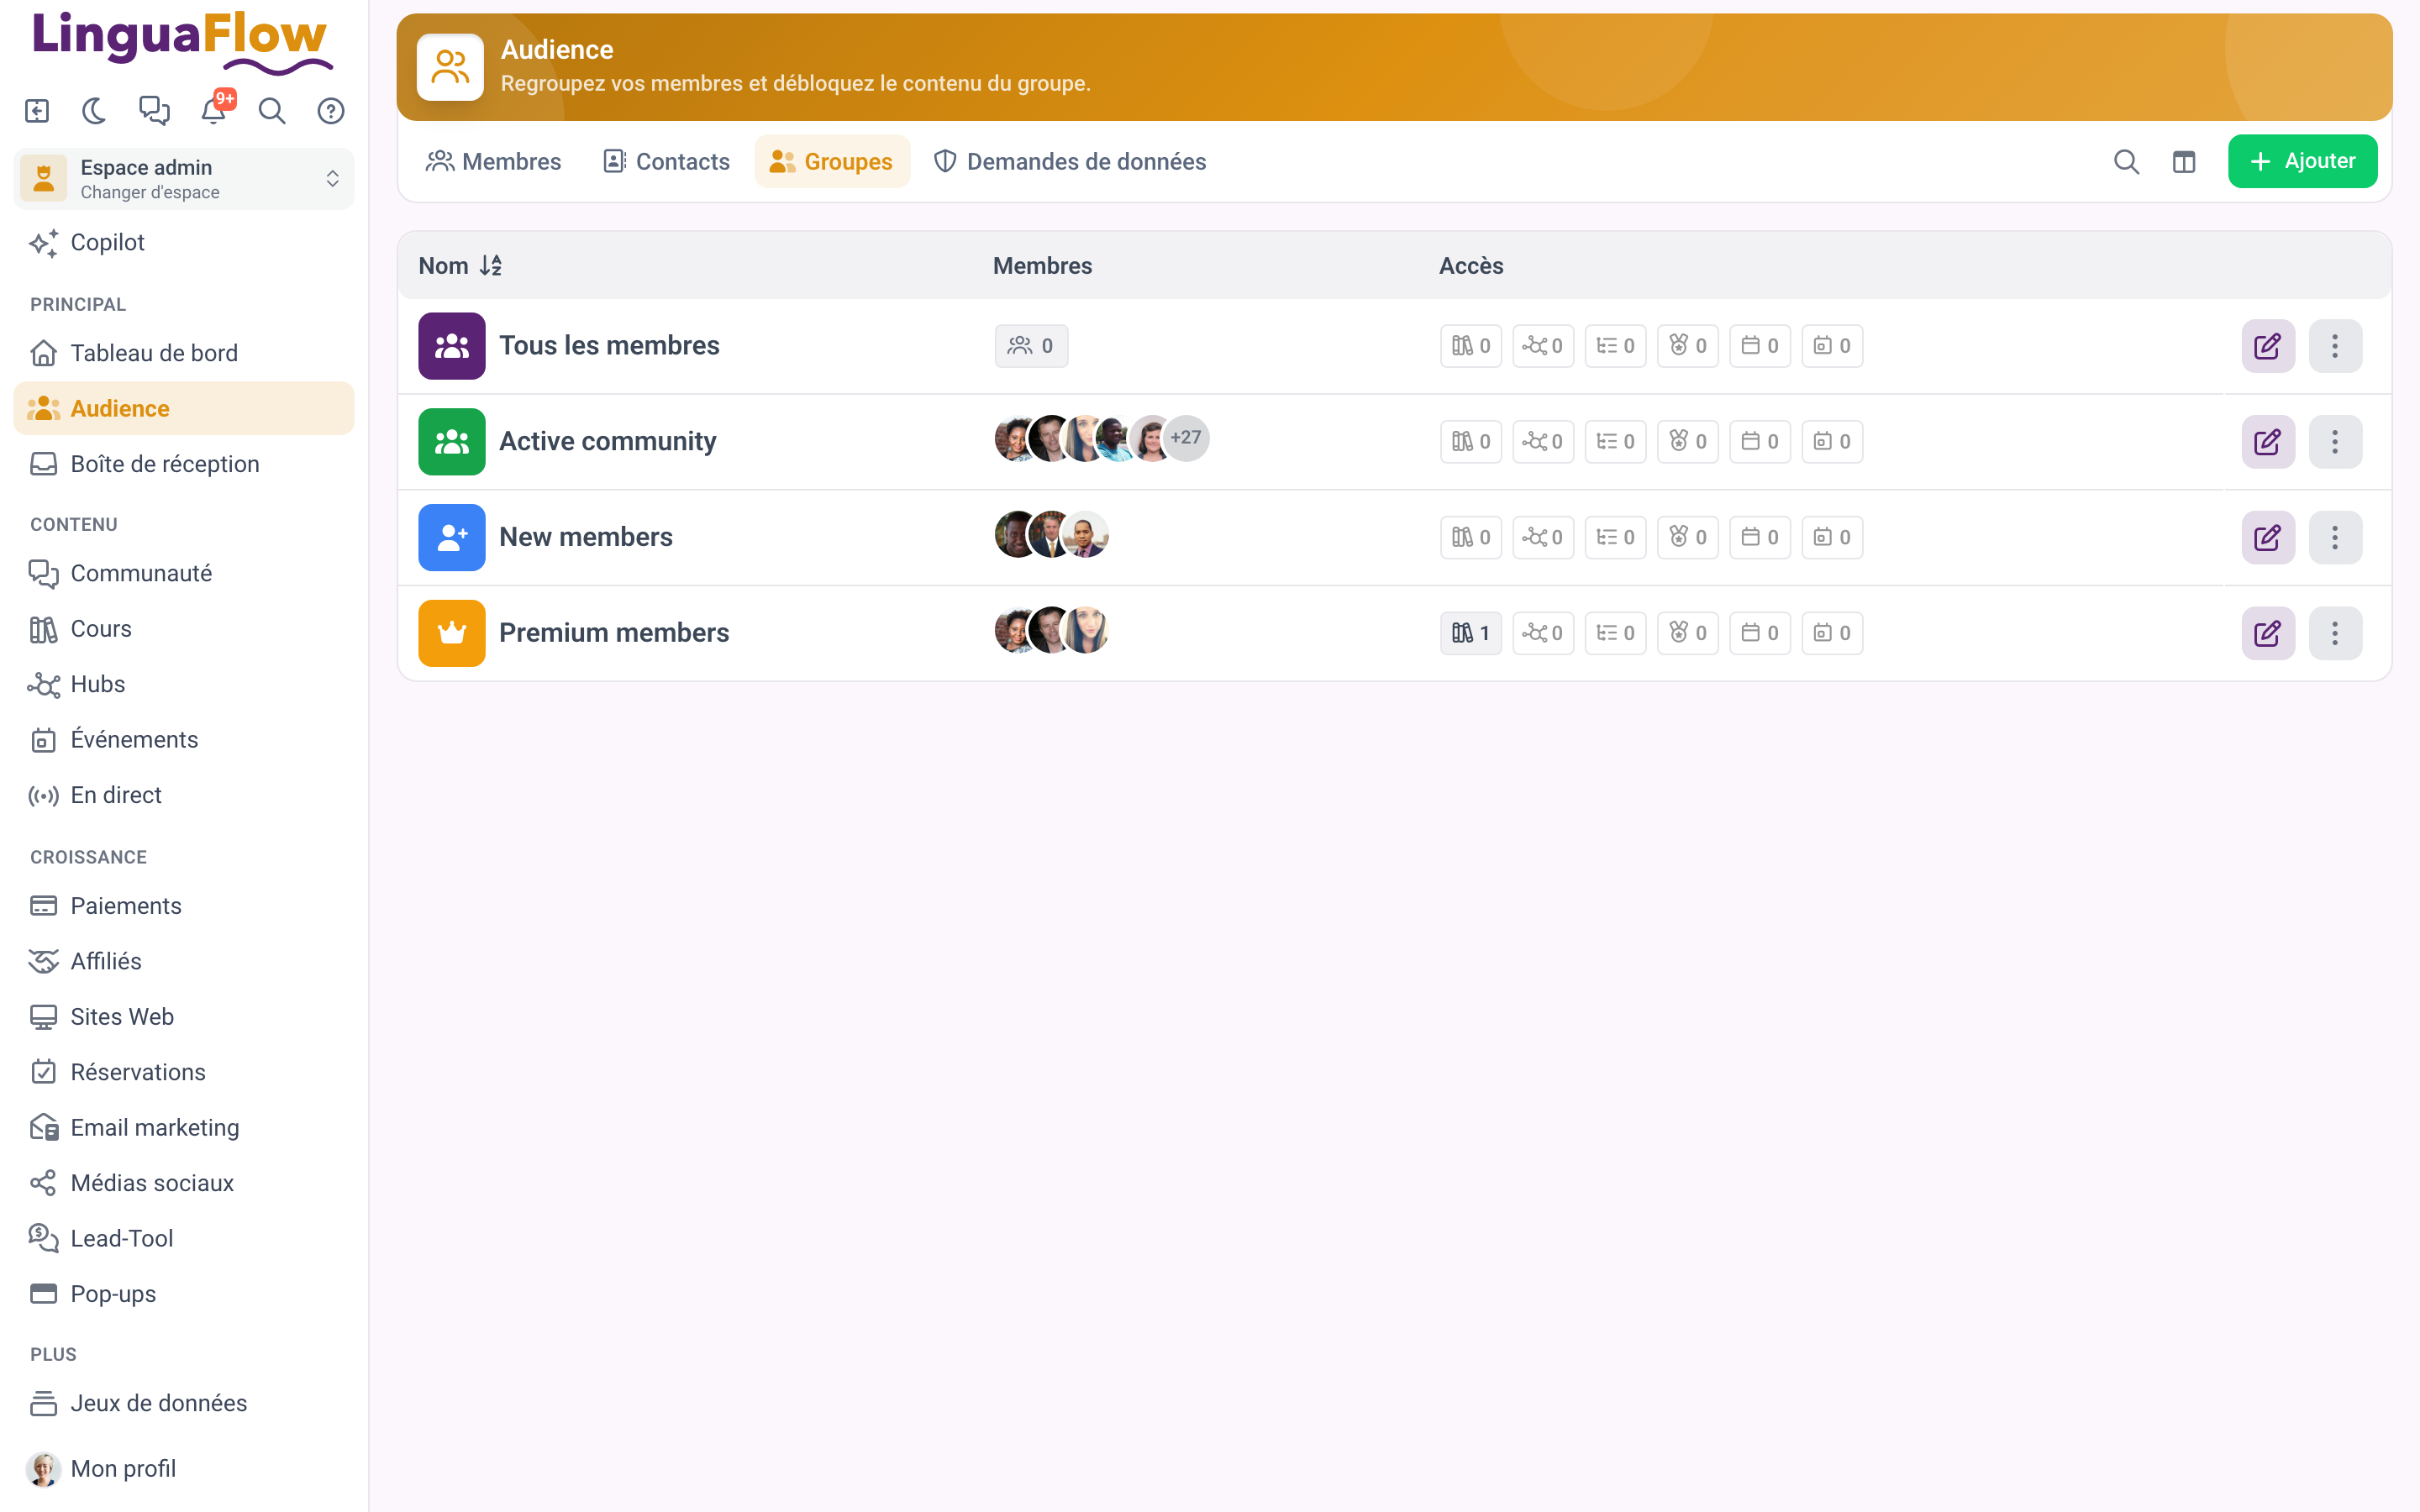Image resolution: width=2420 pixels, height=1512 pixels.
Task: Open the Demandes de données tab
Action: 1070,161
